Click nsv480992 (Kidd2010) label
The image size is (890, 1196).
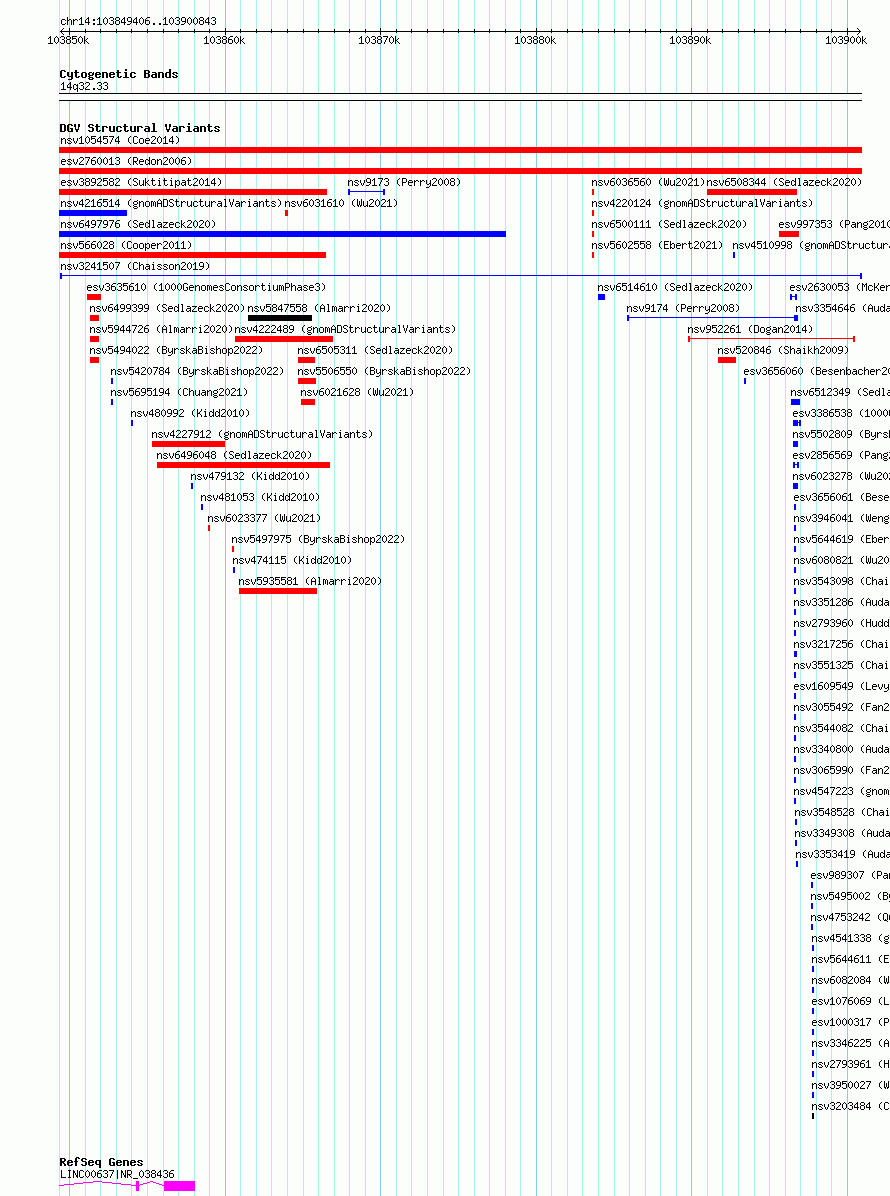[x=190, y=413]
